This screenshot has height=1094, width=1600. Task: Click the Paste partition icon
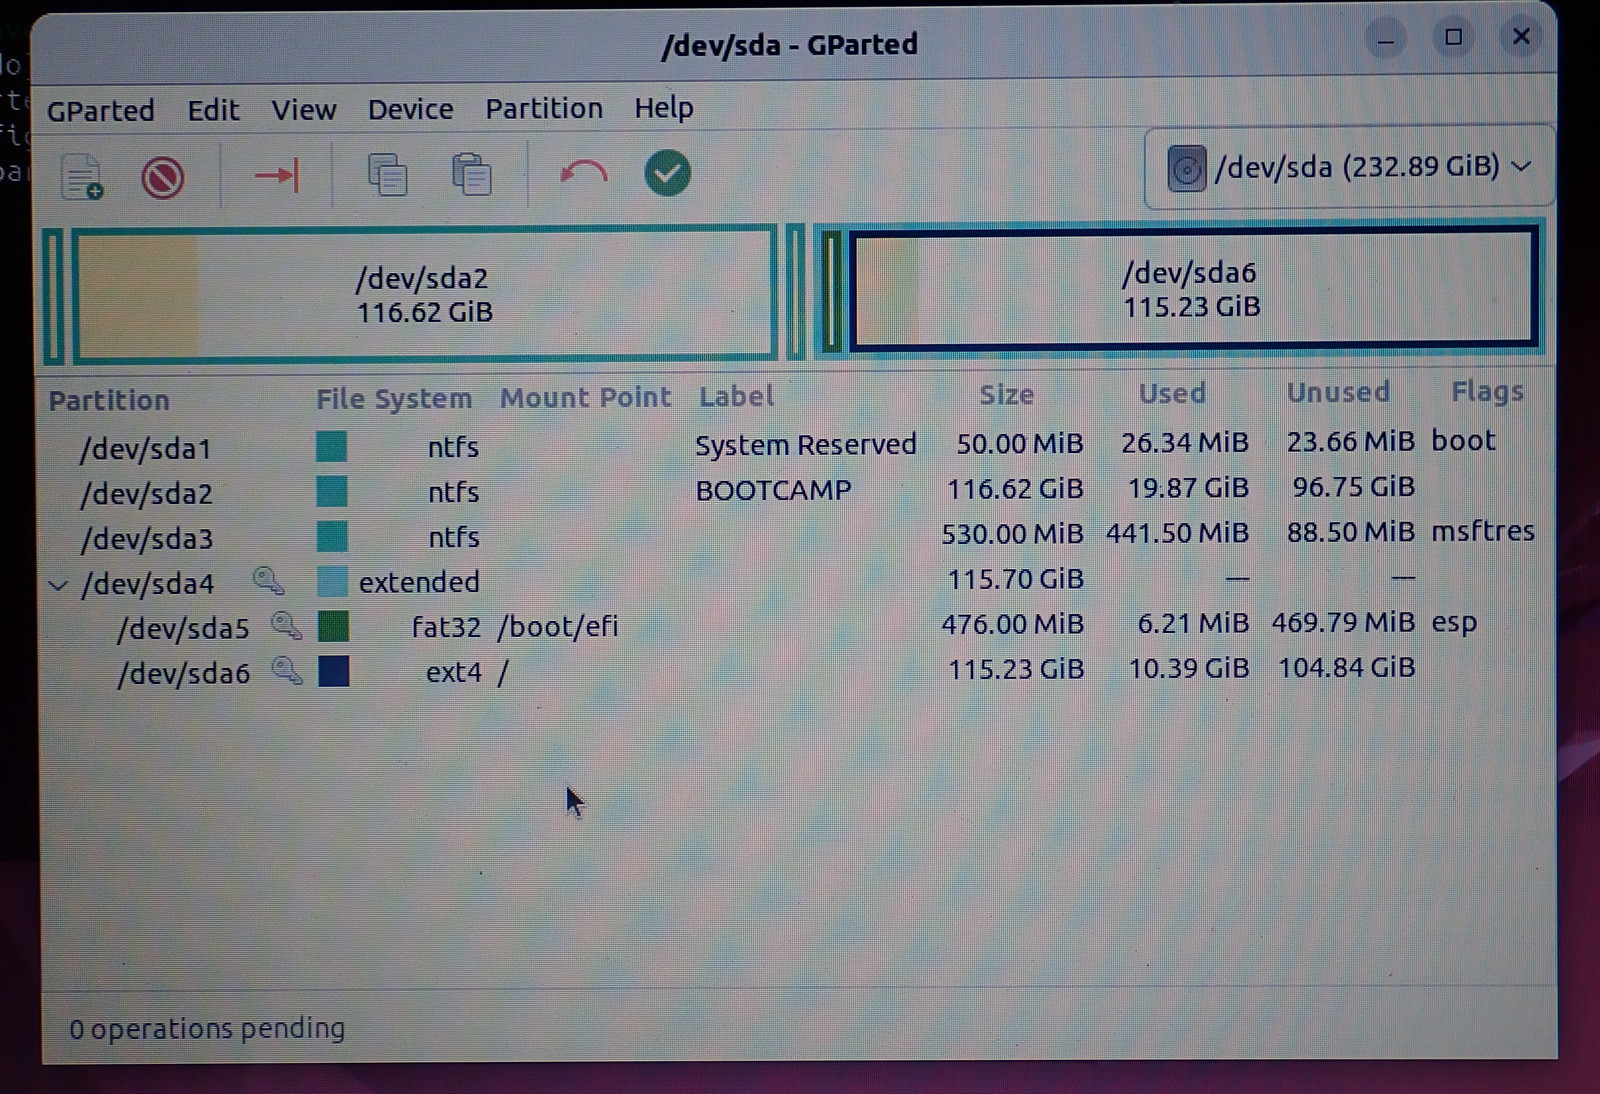(x=471, y=174)
